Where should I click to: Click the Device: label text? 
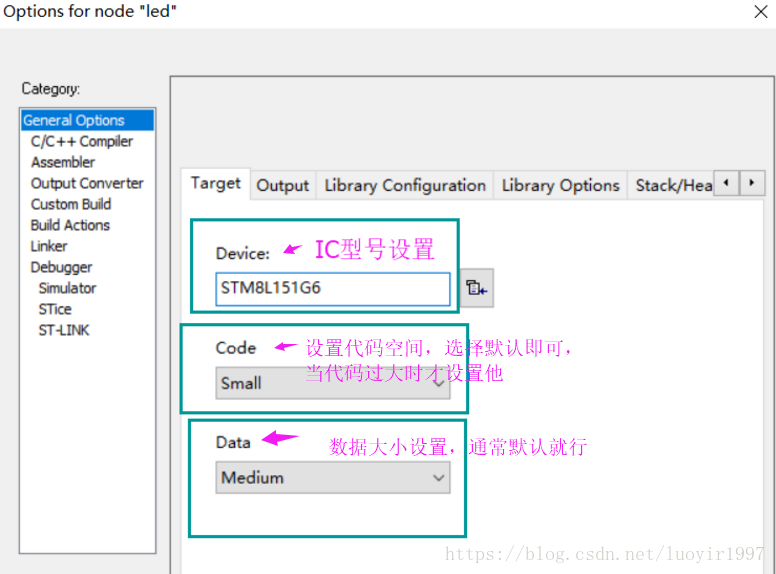[242, 254]
